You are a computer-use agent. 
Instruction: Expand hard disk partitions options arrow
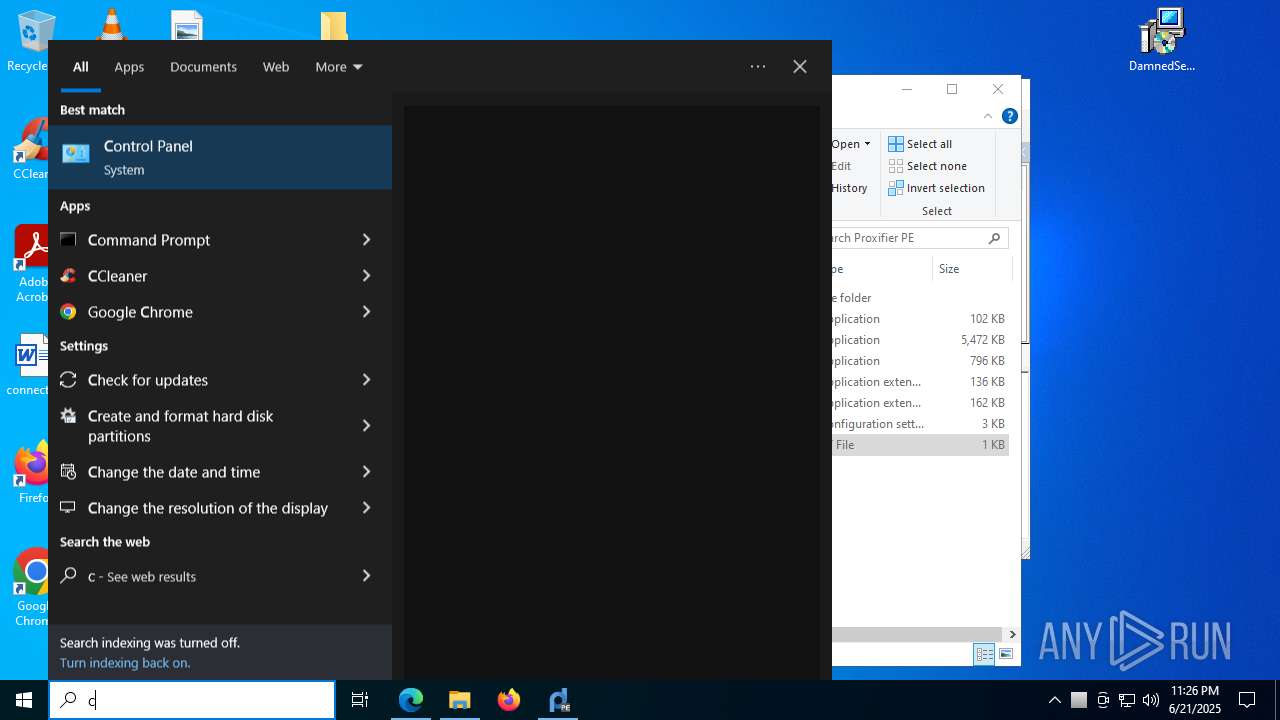(366, 426)
